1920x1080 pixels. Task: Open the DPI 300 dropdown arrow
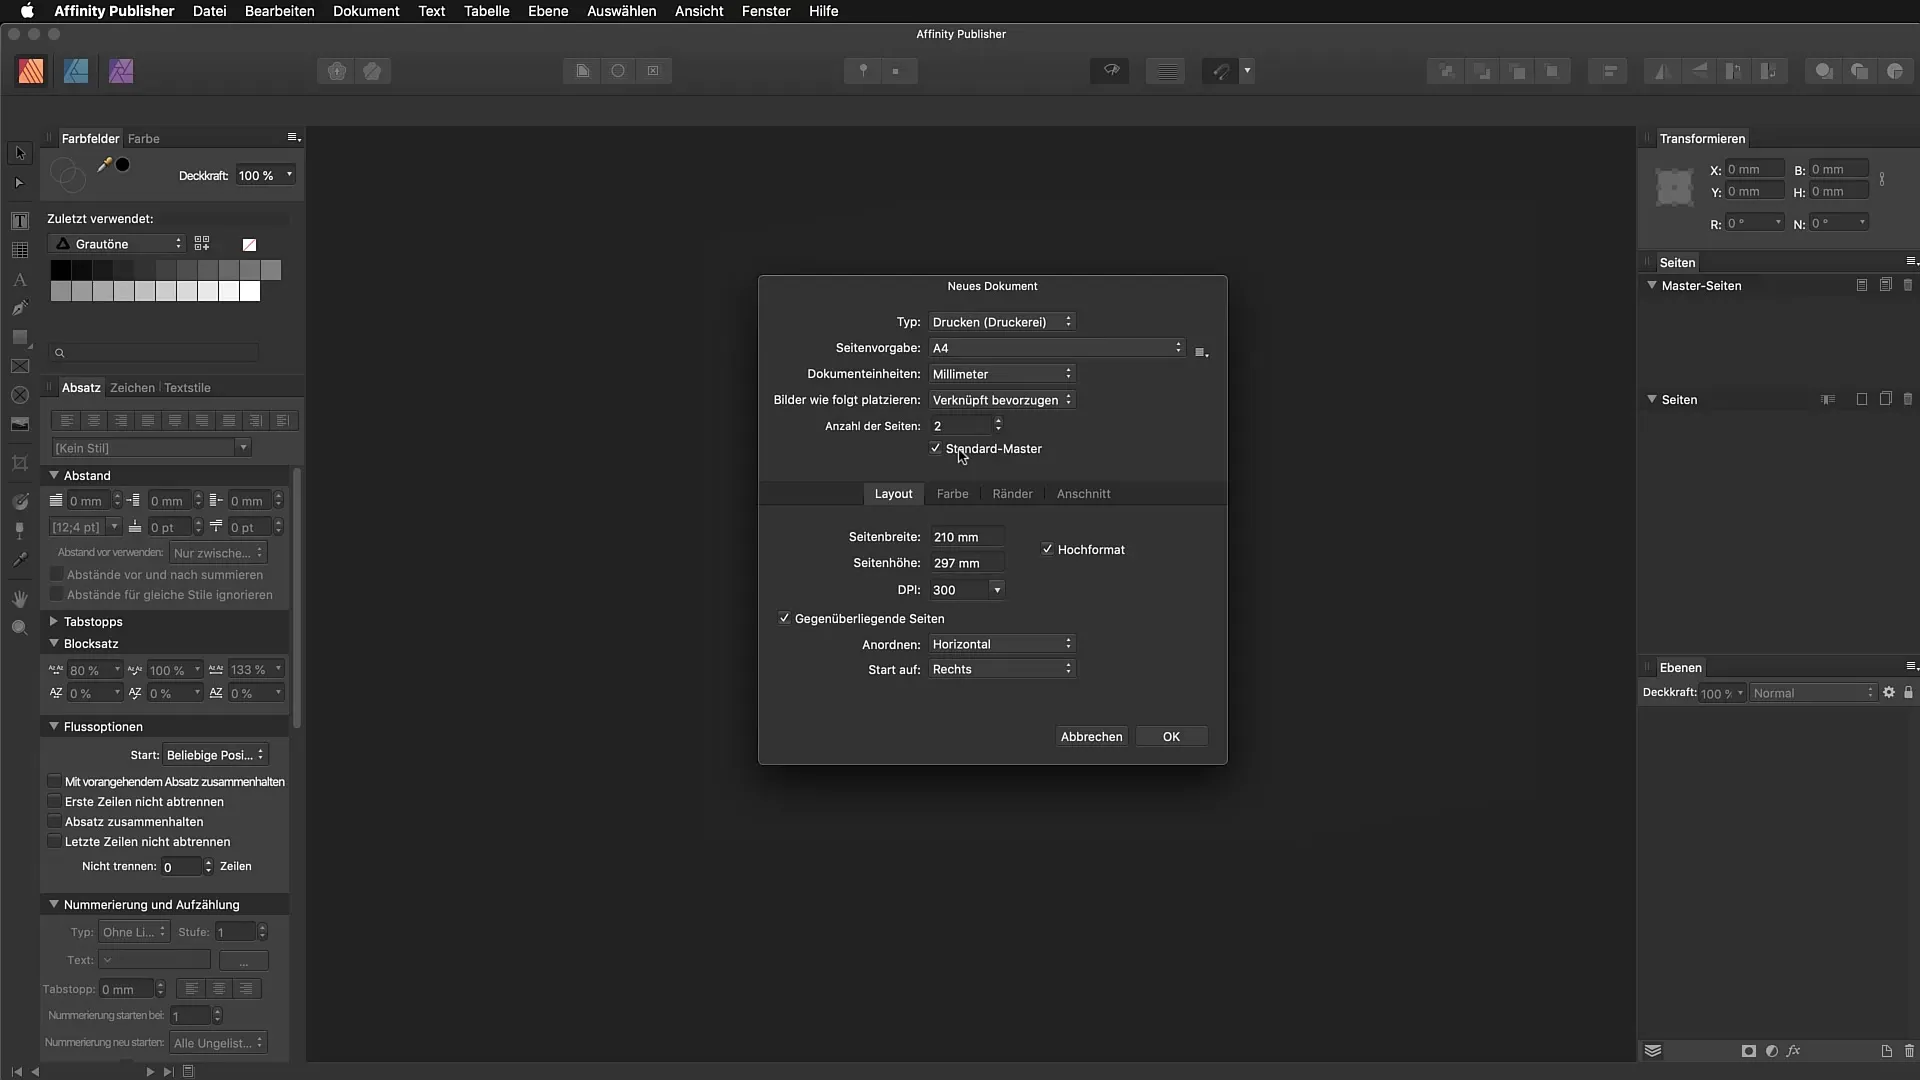point(996,590)
